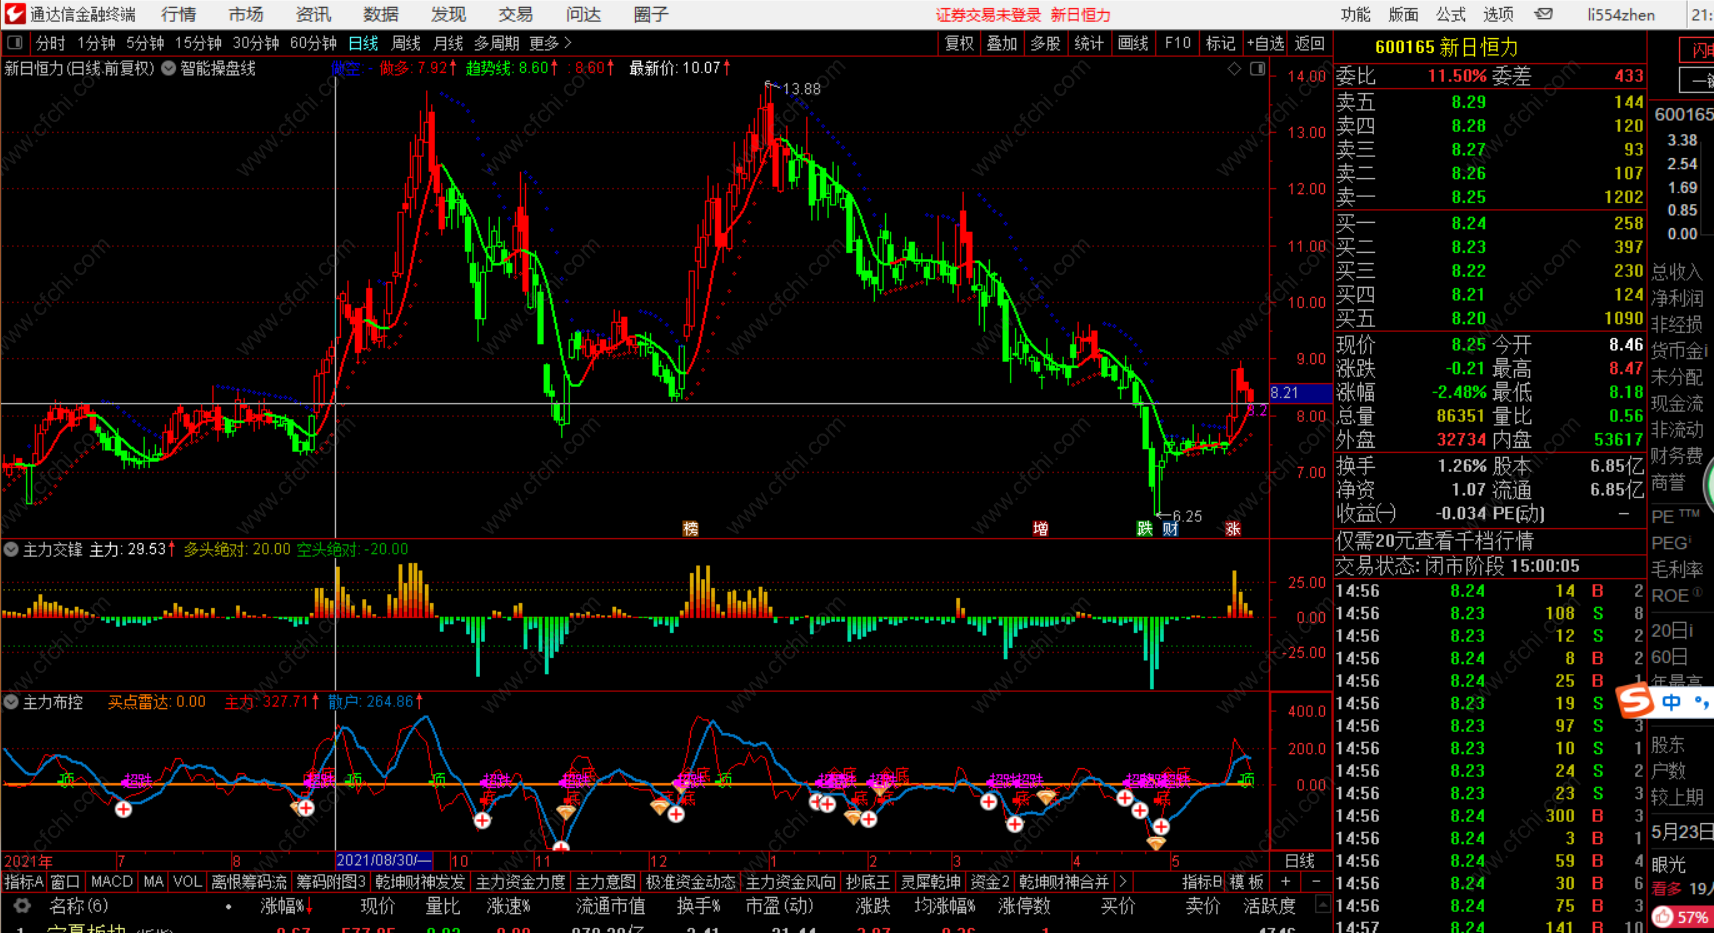The width and height of the screenshot is (1714, 933).
Task: Expand more indicator tabs arrow
Action: (1123, 882)
